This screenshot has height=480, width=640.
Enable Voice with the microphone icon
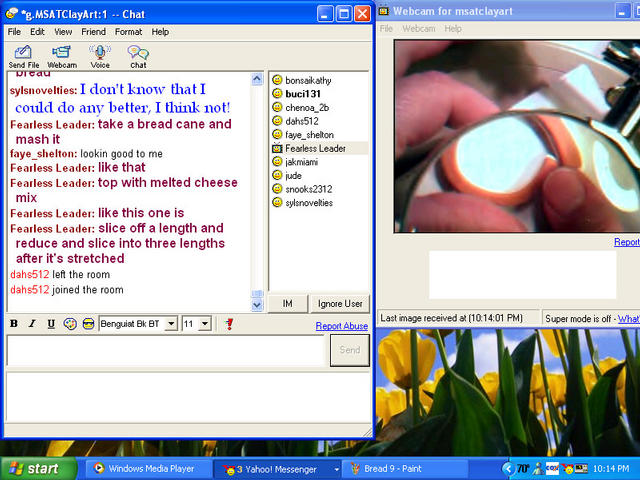pyautogui.click(x=100, y=56)
